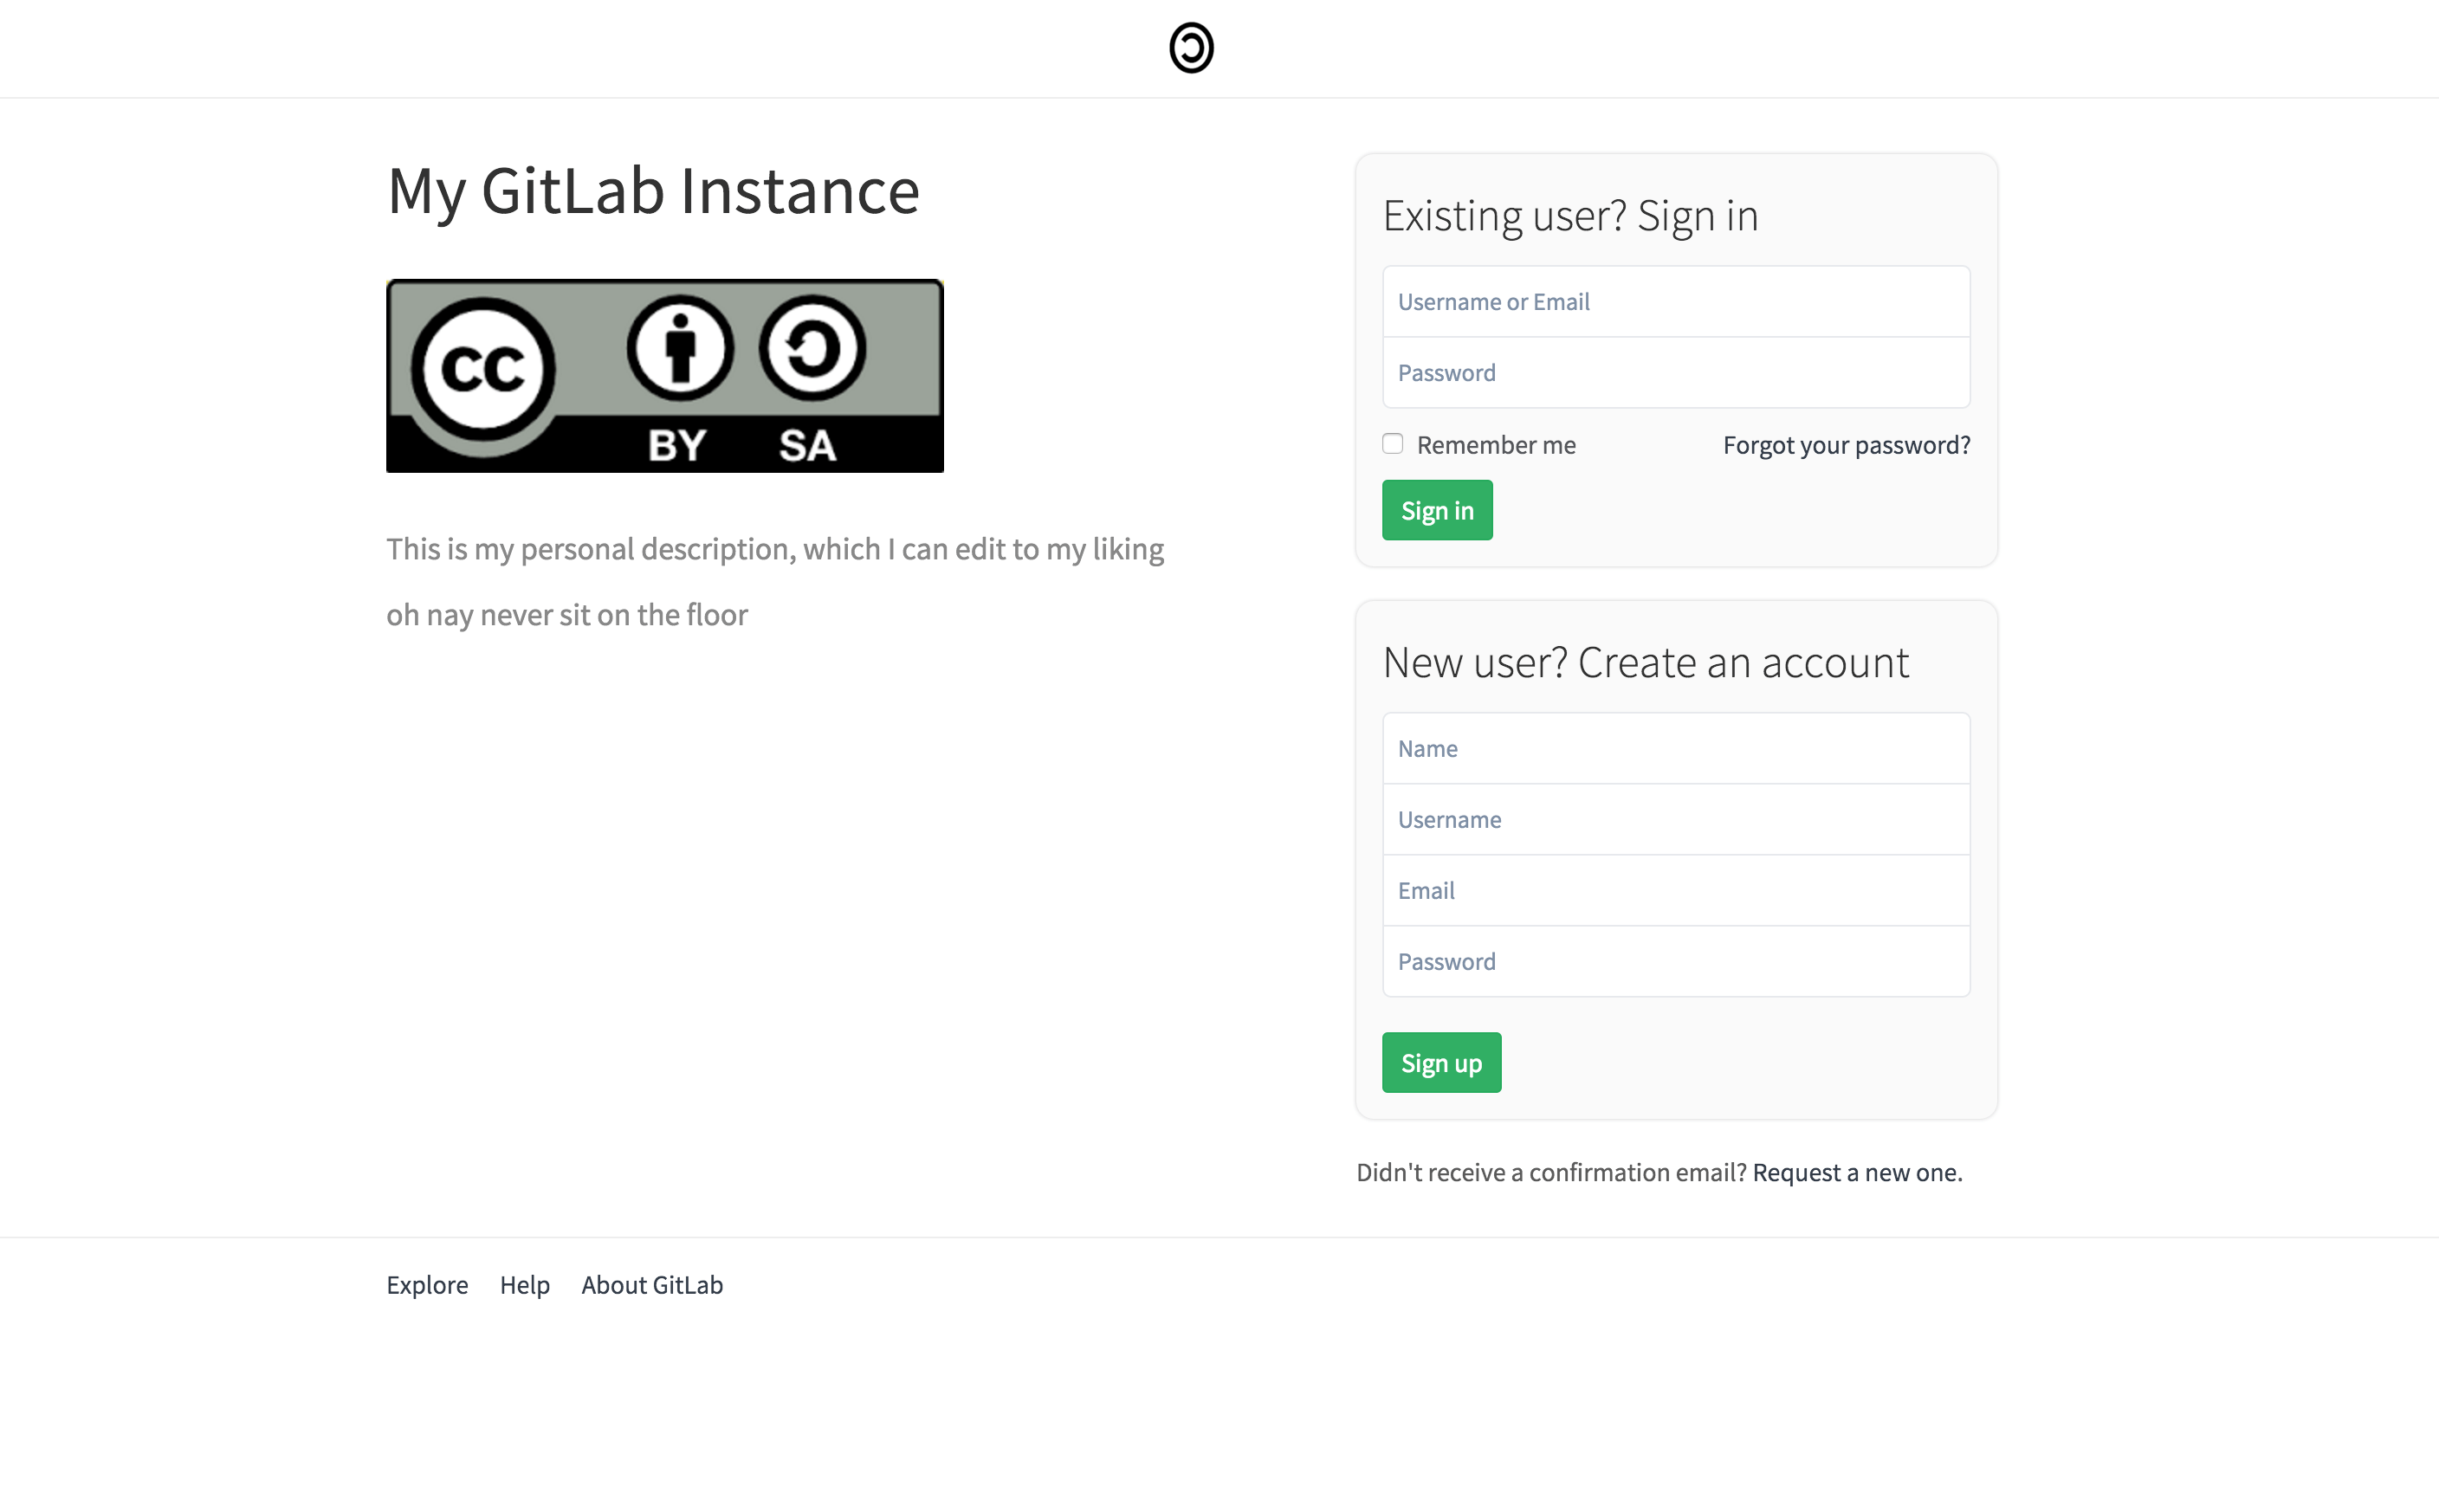Toggle the Remember me checkbox

click(1392, 444)
